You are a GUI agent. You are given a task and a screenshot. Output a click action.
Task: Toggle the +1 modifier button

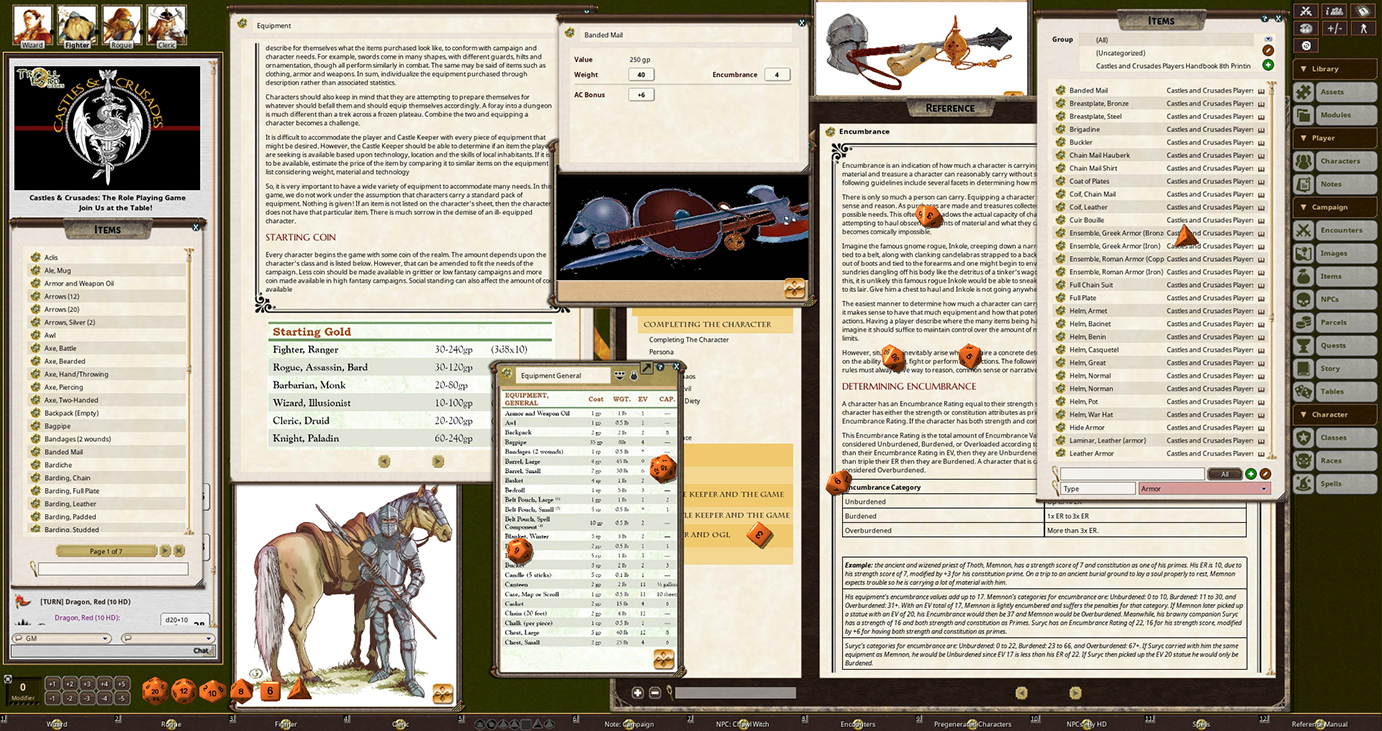[53, 684]
